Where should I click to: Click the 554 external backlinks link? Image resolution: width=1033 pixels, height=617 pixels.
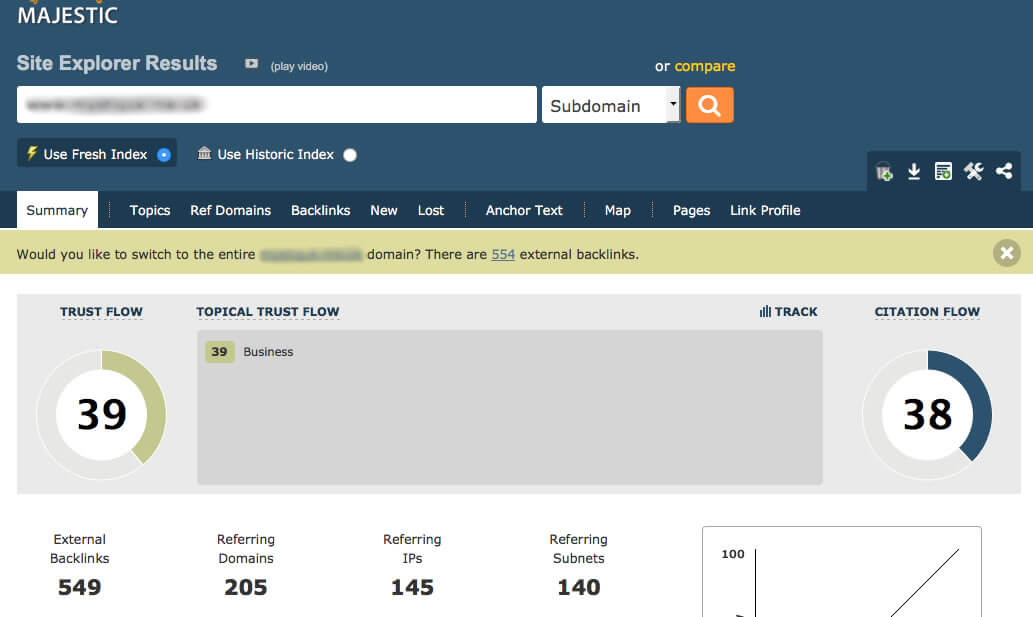[503, 254]
